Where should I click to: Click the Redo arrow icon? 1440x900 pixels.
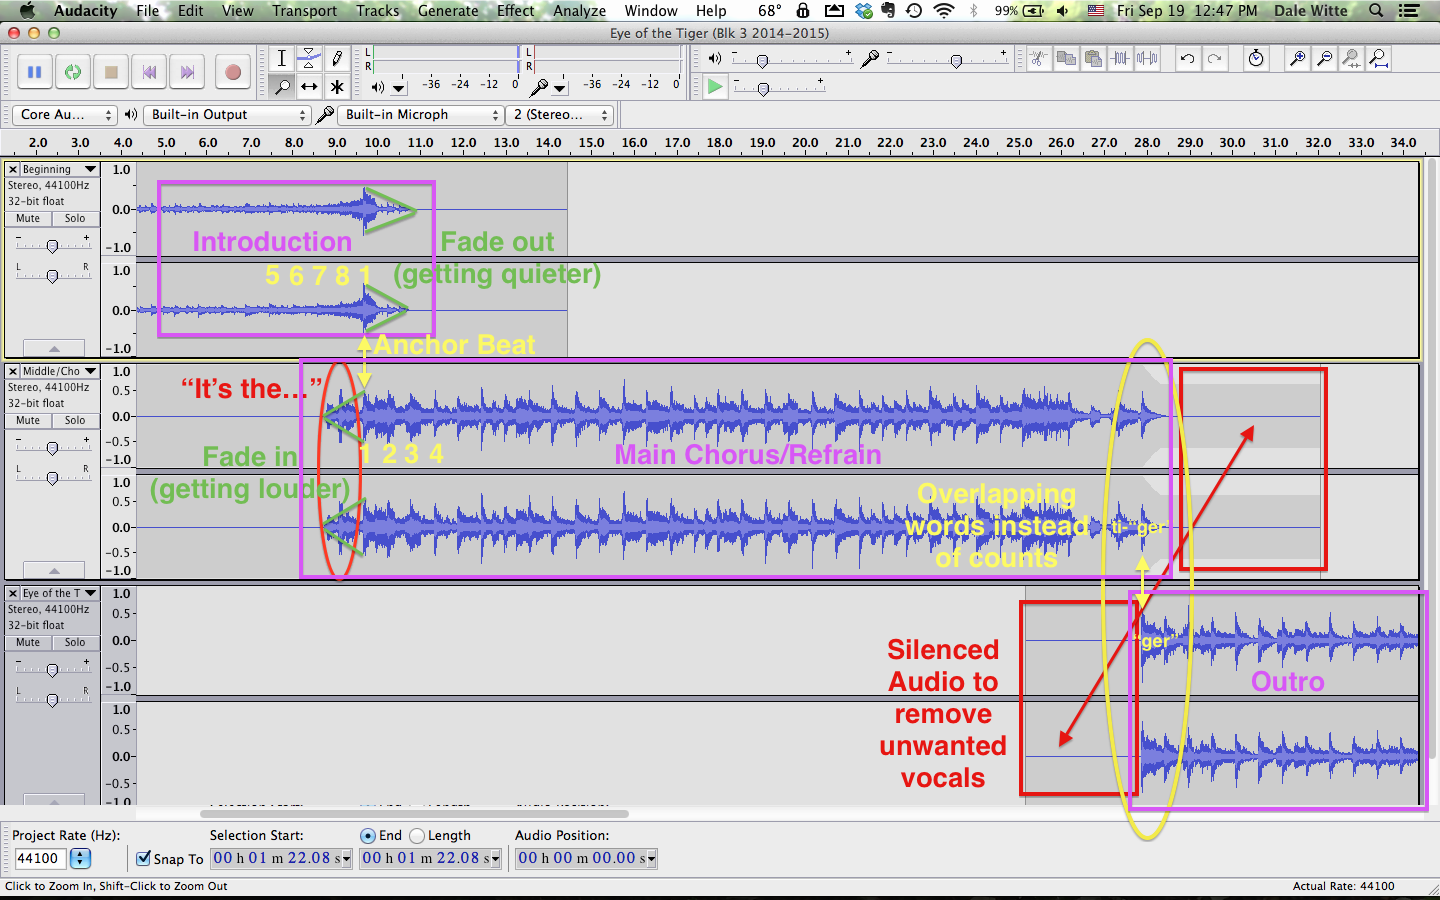(1214, 58)
